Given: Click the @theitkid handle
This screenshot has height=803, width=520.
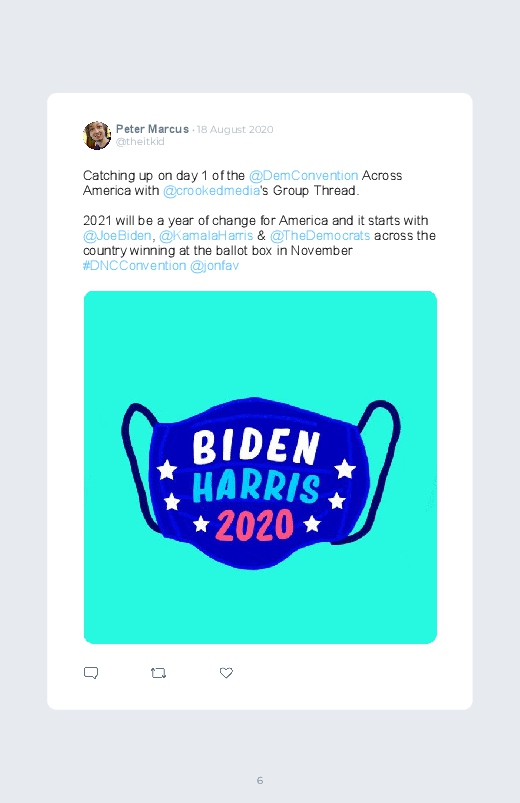Looking at the screenshot, I should (x=140, y=142).
